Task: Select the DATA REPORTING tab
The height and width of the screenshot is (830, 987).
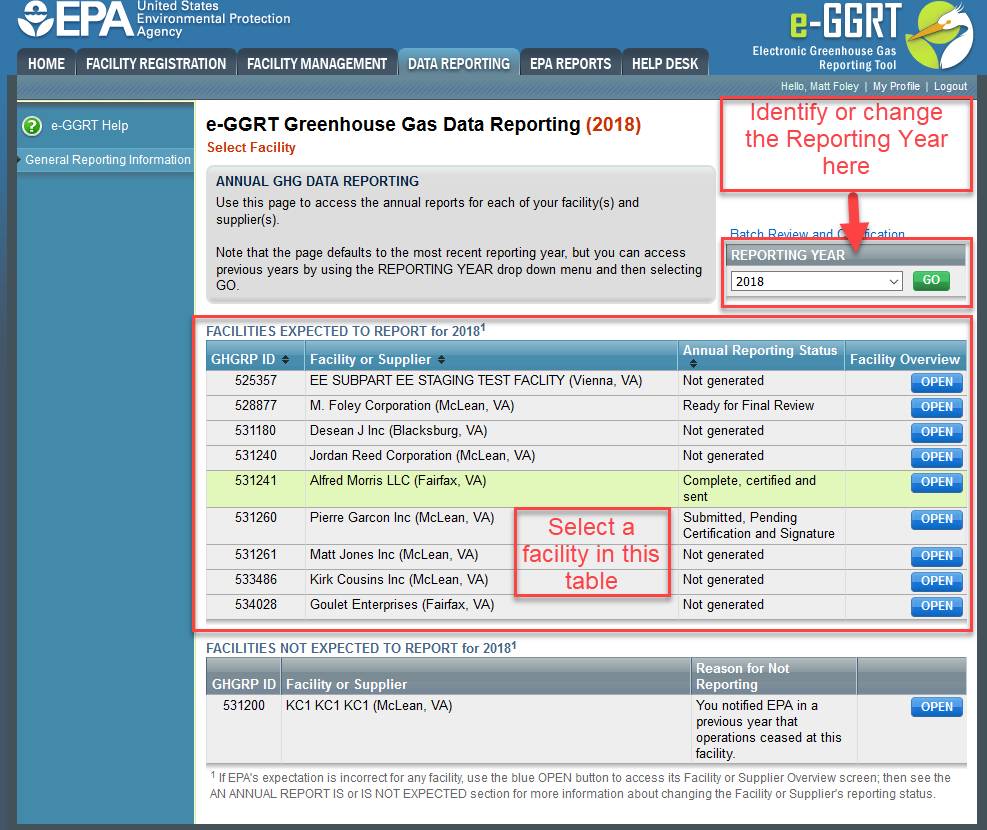Action: pos(459,64)
